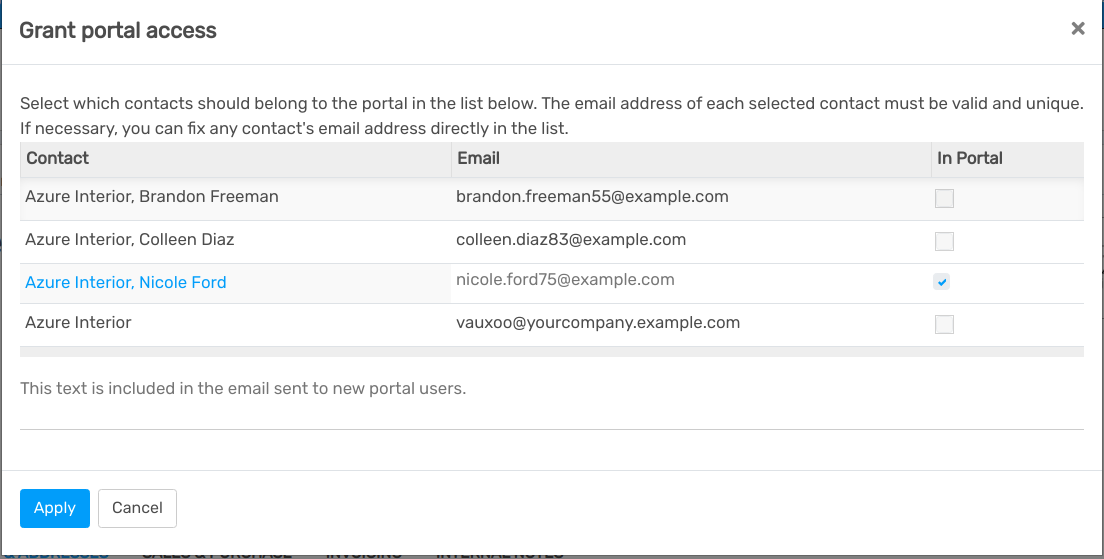Close the Grant portal access dialog
Image resolution: width=1104 pixels, height=559 pixels.
[x=1077, y=29]
